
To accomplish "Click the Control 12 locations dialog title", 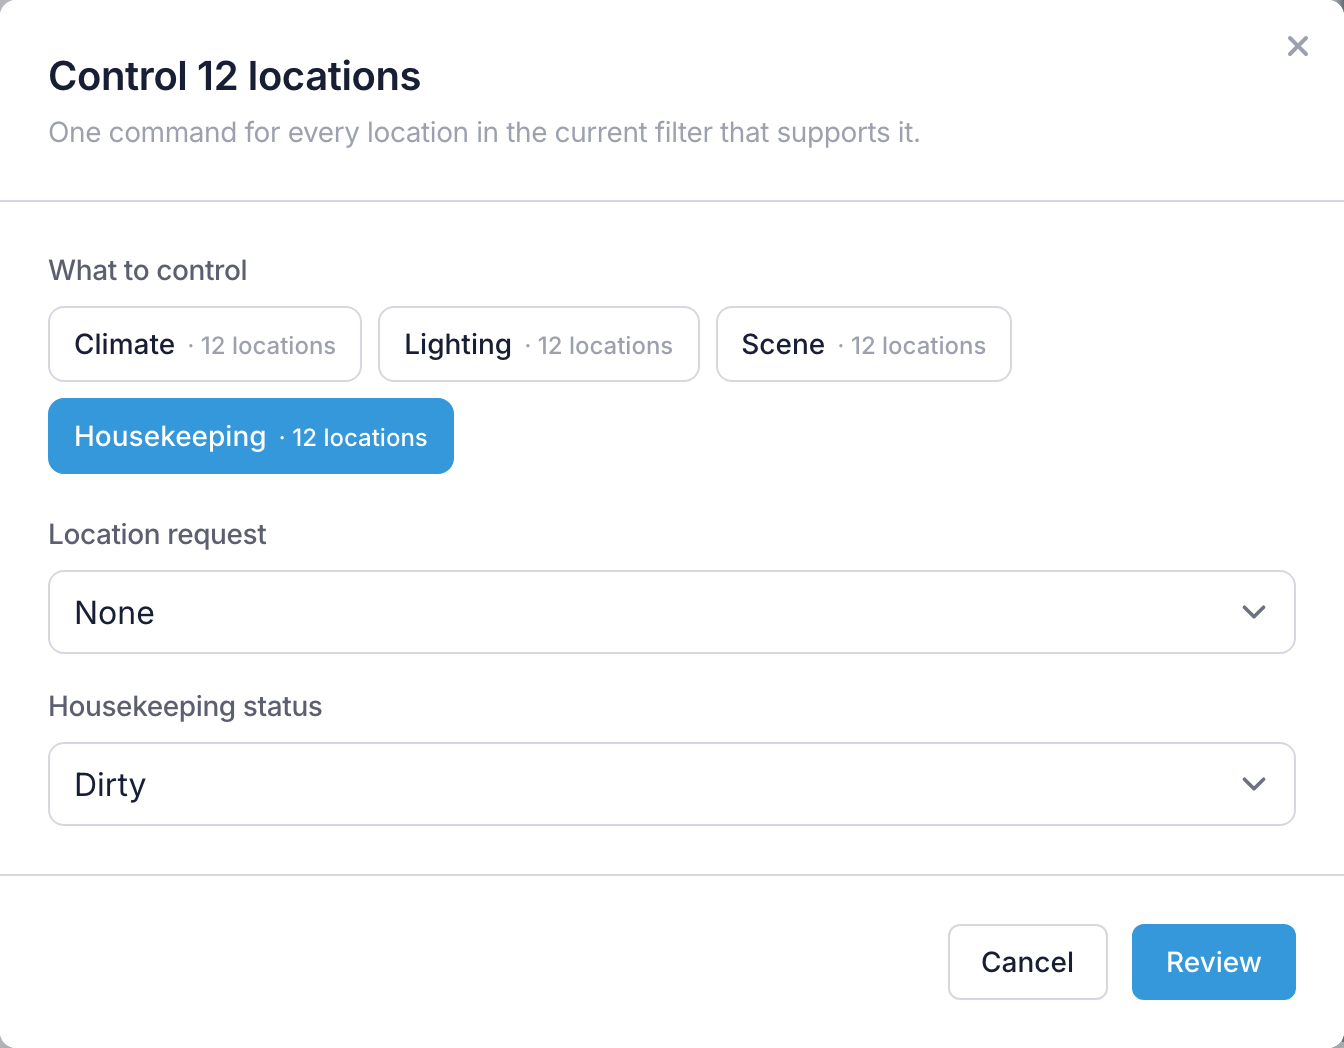I will pos(235,76).
